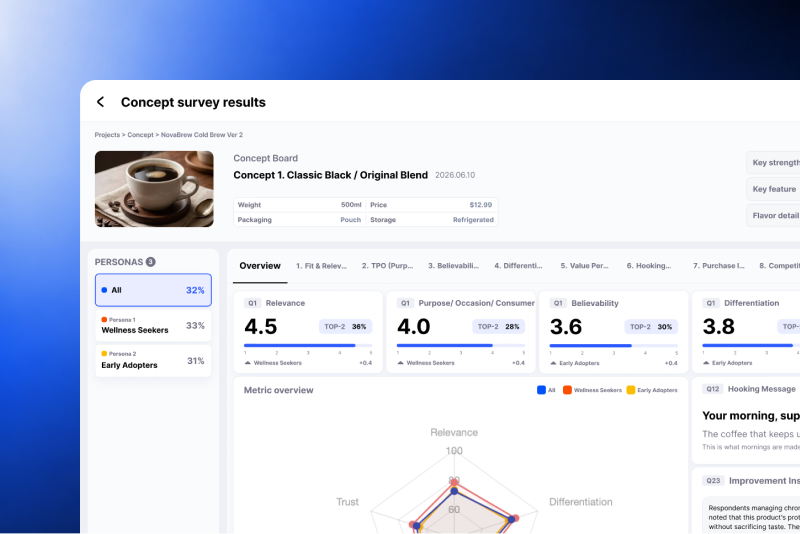Open the Projects breadcrumb link
This screenshot has height=534, width=800.
point(107,135)
